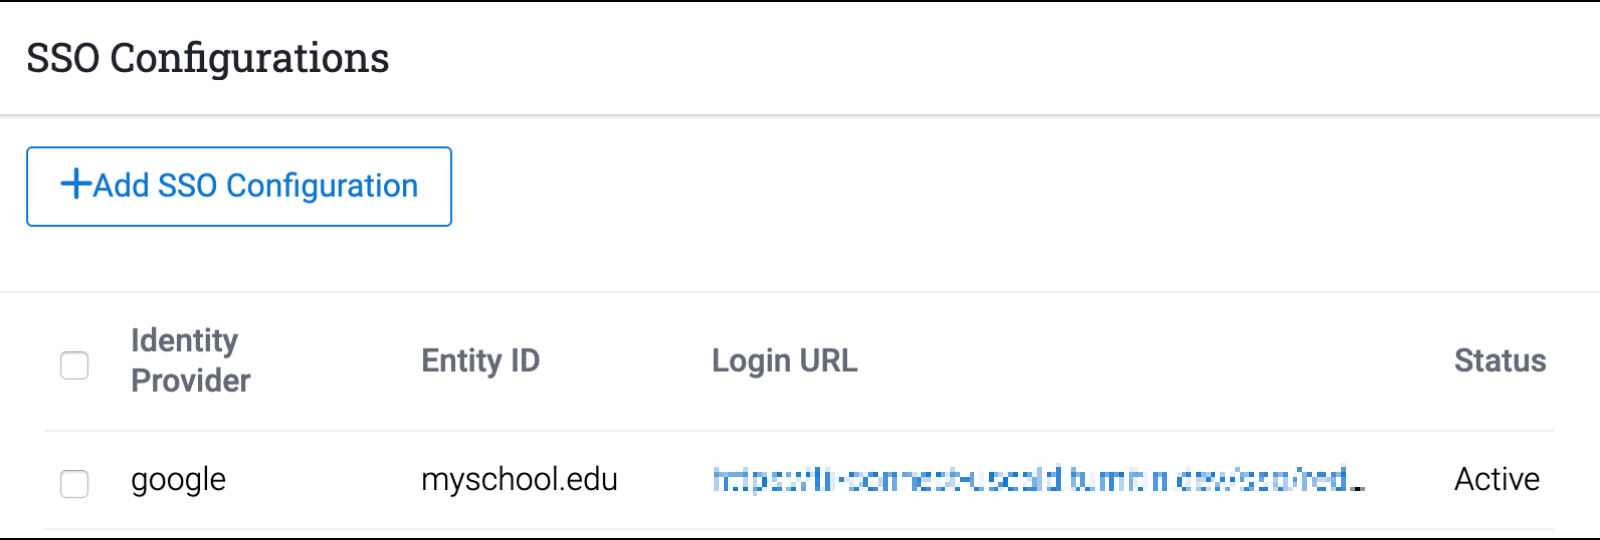
Task: Sort by Identity Provider column header
Action: [190, 360]
